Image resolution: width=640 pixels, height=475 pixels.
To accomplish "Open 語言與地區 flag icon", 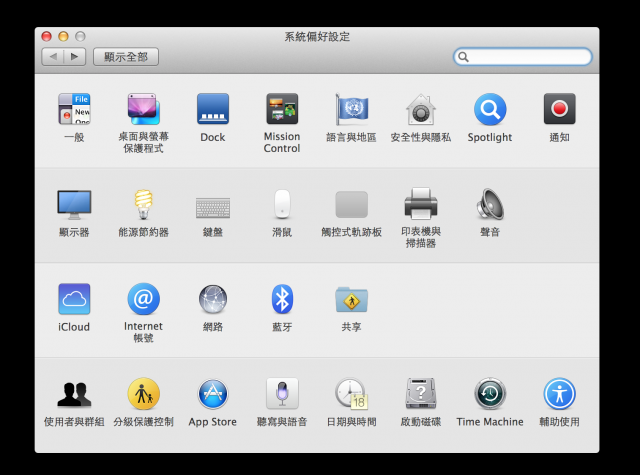I will (x=351, y=109).
